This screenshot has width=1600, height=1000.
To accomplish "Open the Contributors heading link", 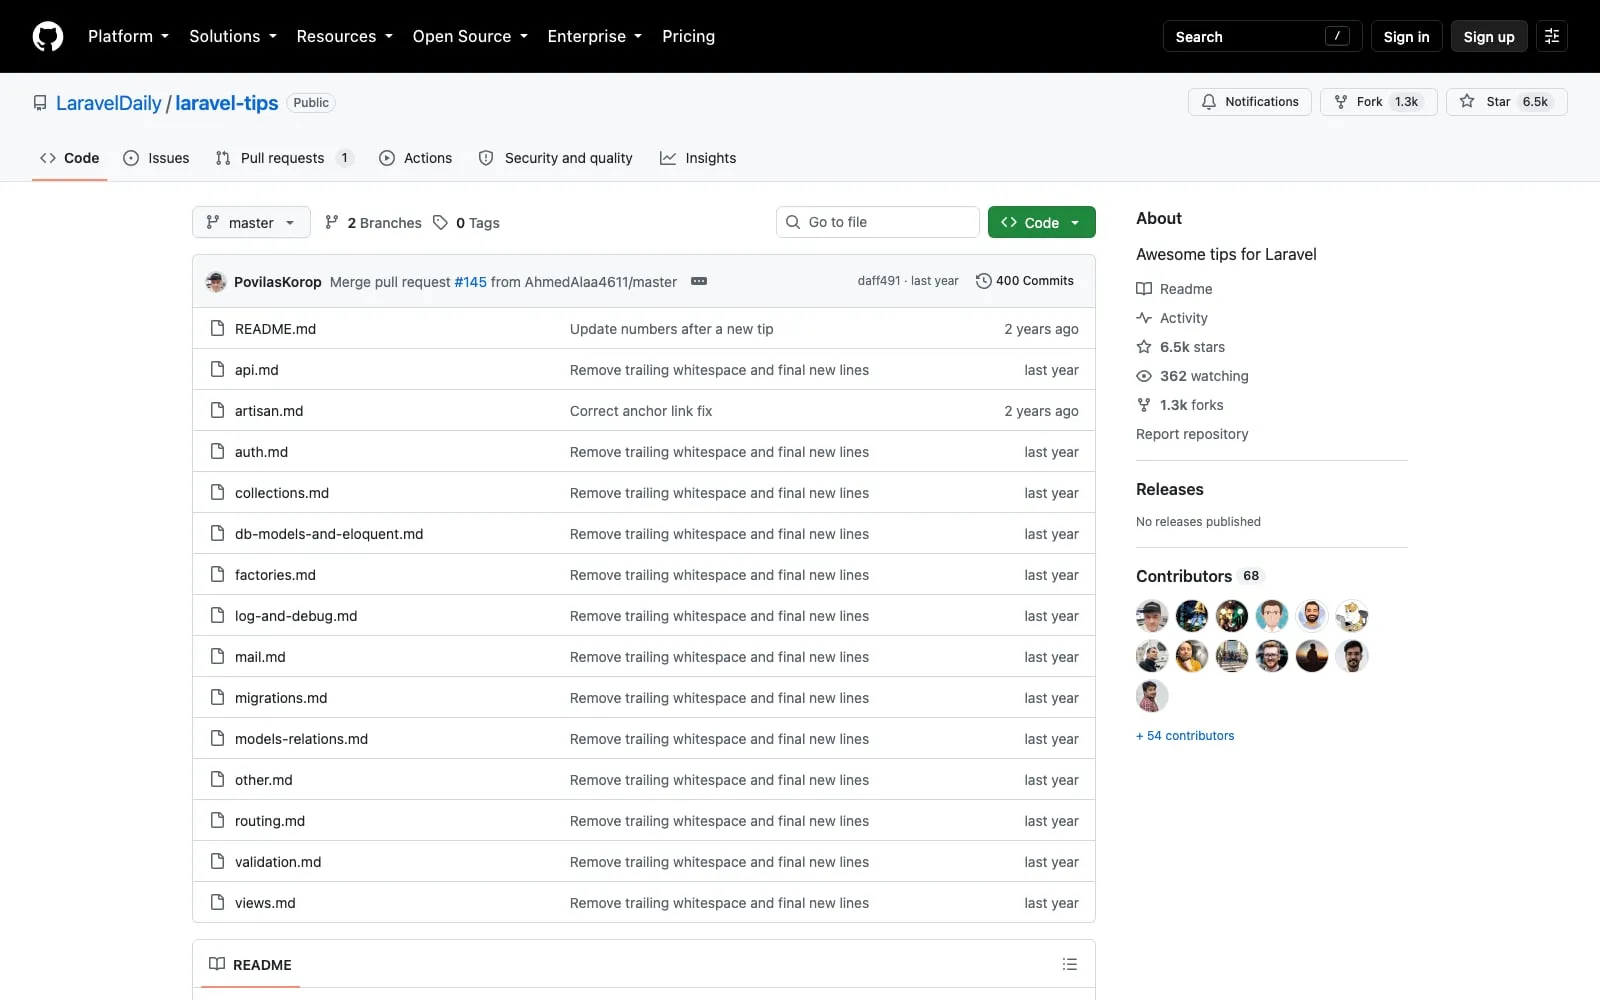I will (1200, 576).
